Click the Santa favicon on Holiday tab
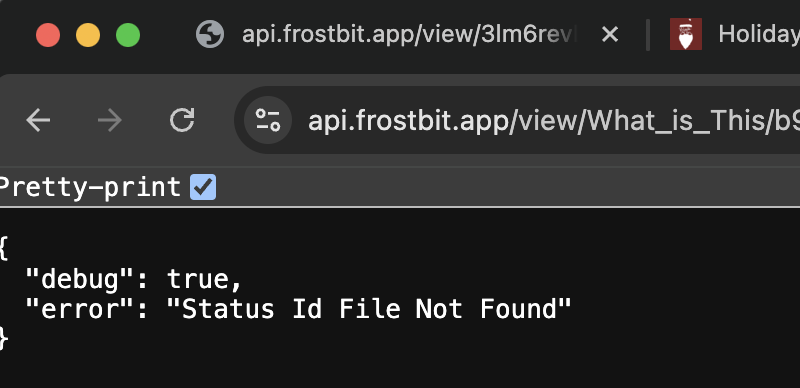 coord(686,34)
